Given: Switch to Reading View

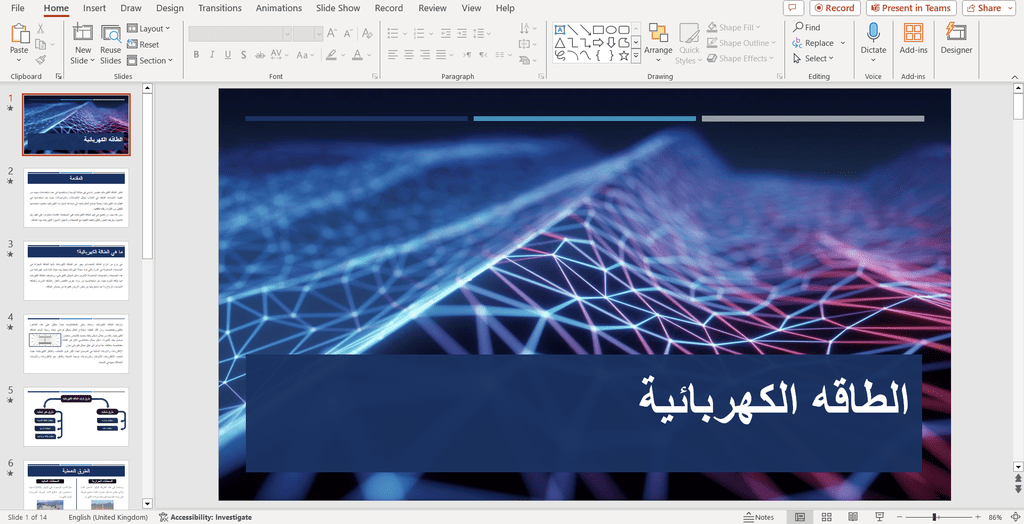Looking at the screenshot, I should pyautogui.click(x=853, y=517).
